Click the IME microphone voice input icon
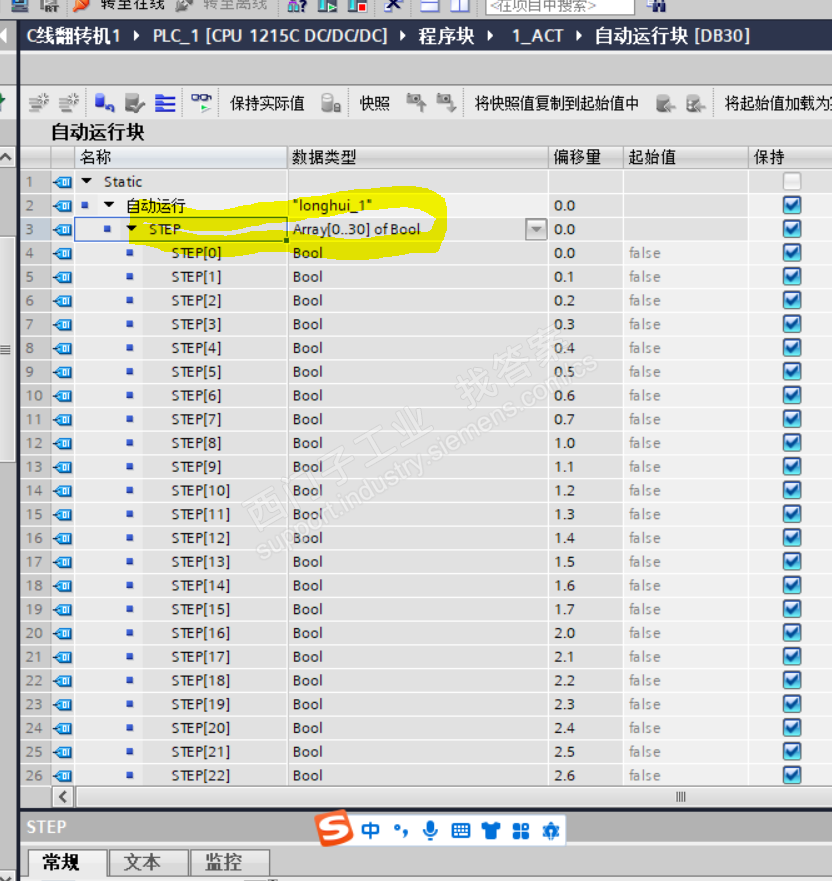The image size is (832, 881). 430,830
